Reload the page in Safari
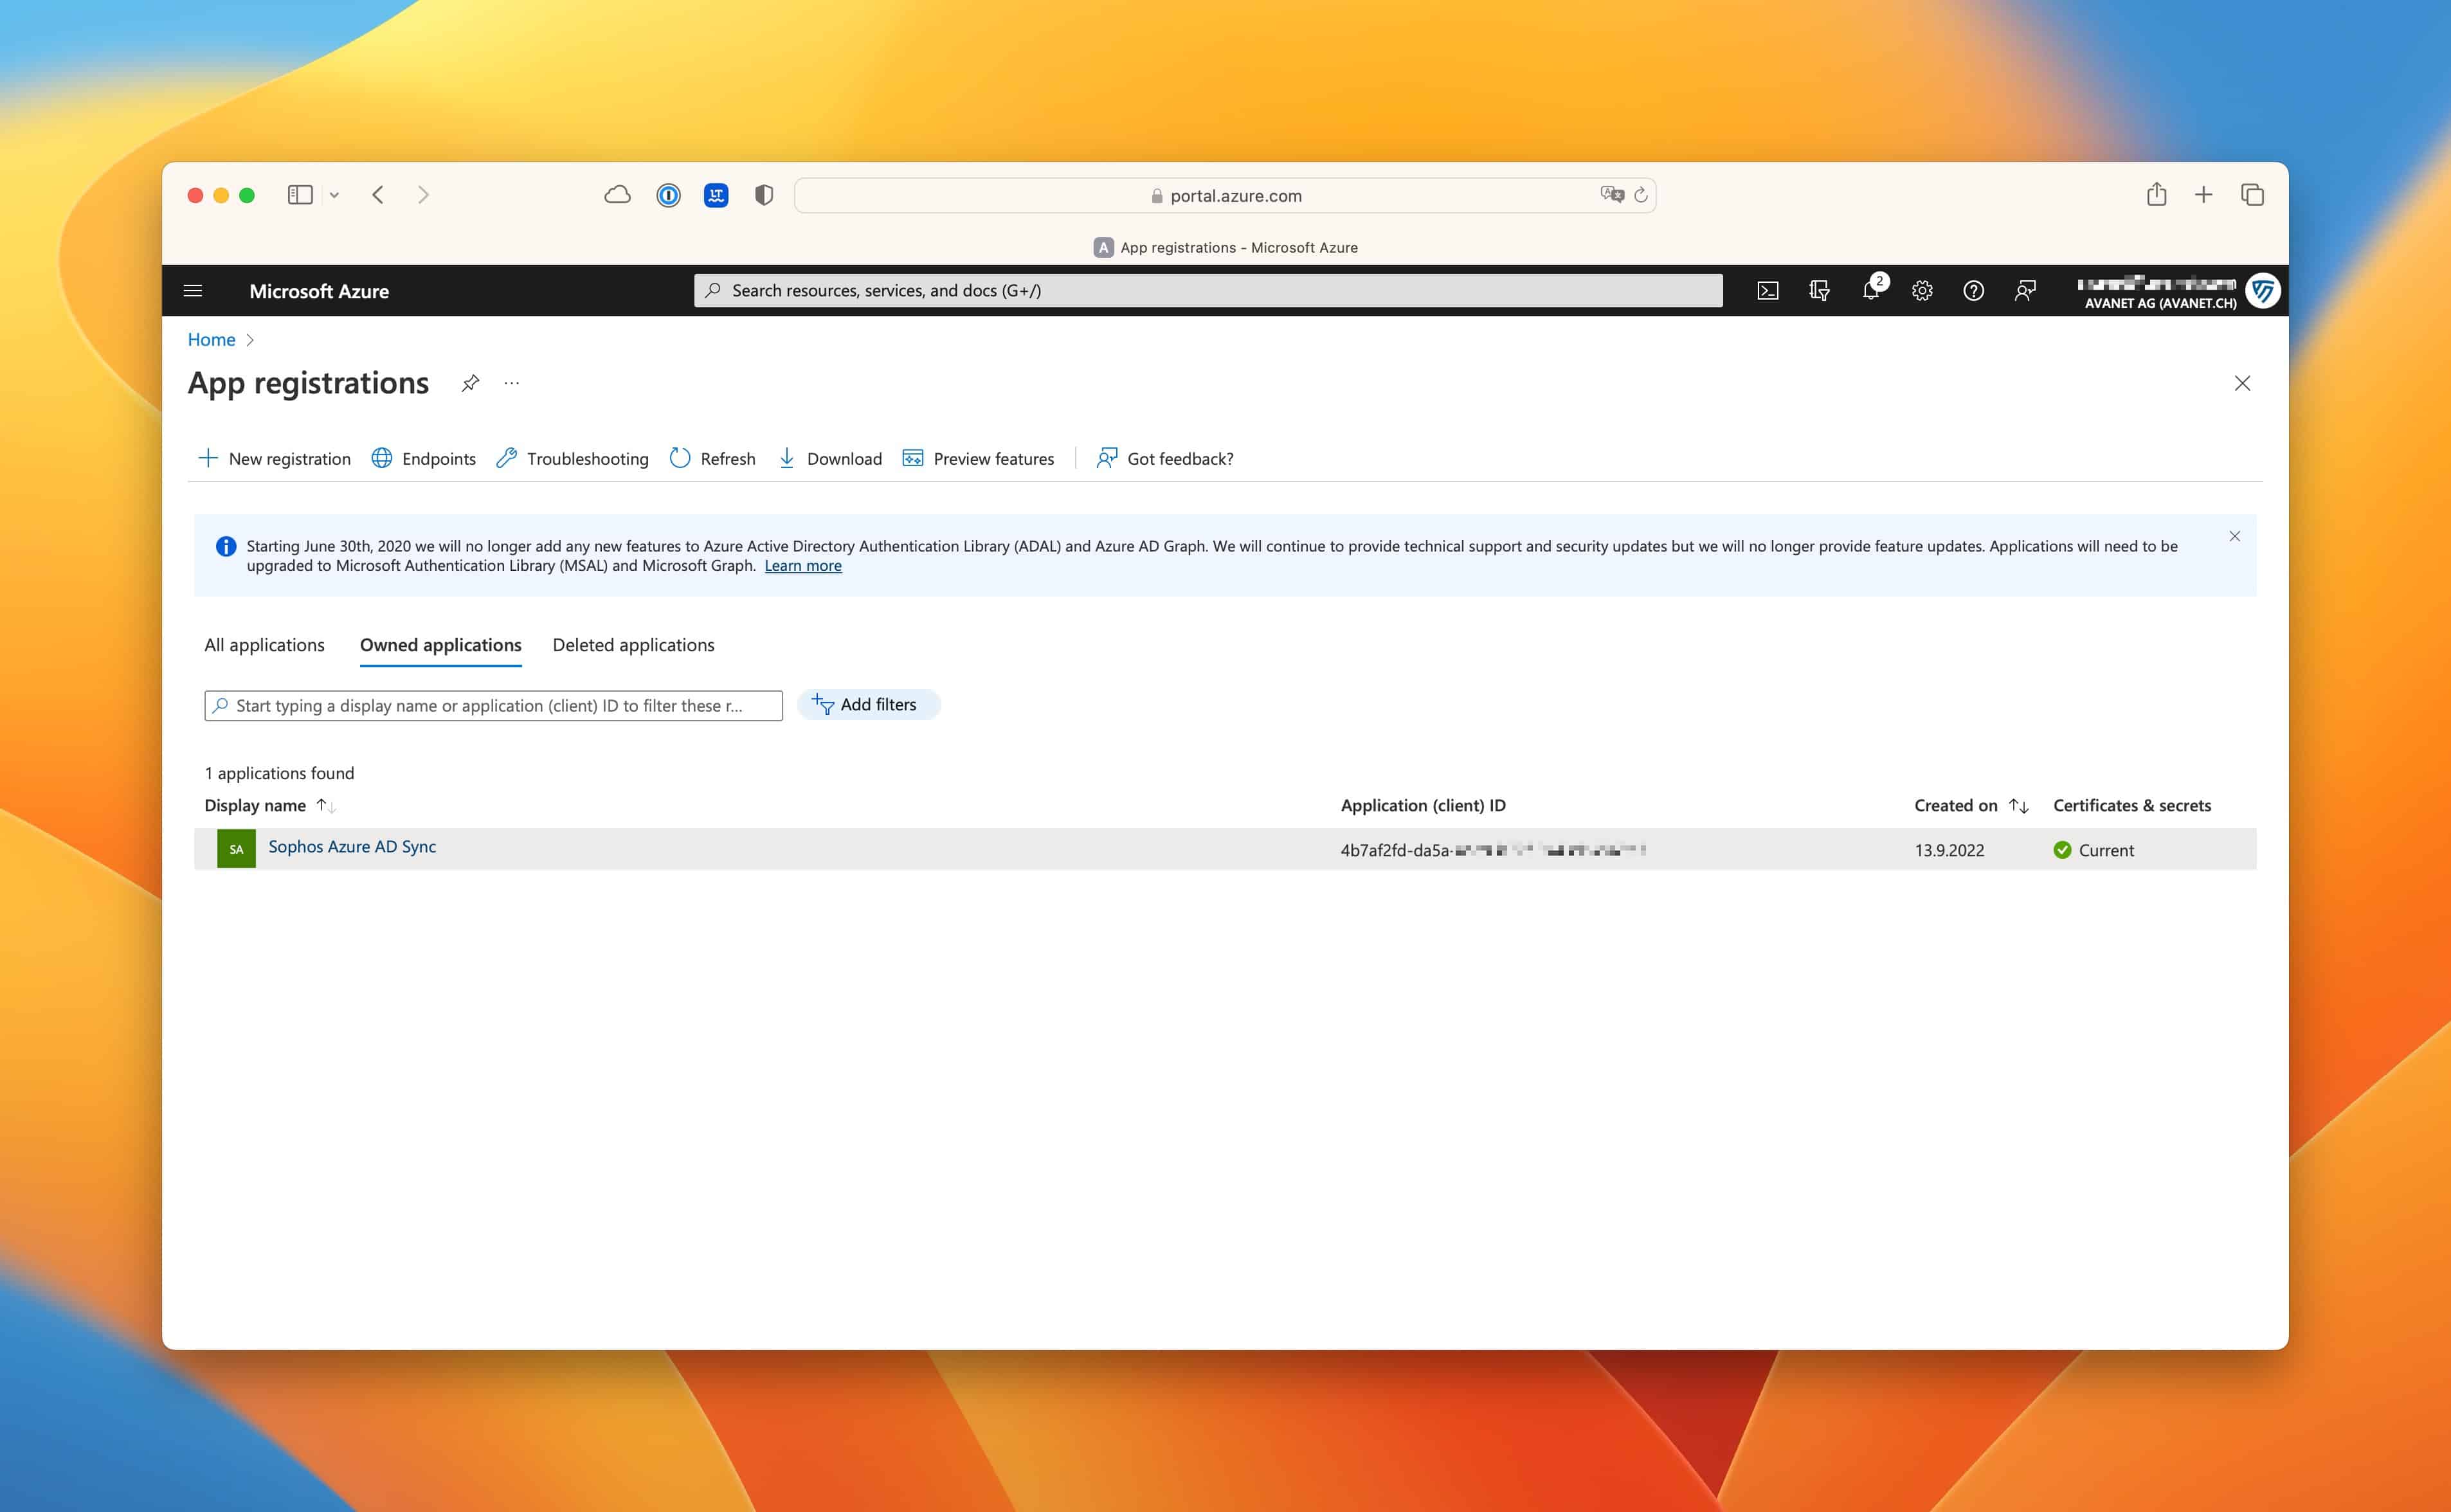The width and height of the screenshot is (2451, 1512). click(1641, 195)
